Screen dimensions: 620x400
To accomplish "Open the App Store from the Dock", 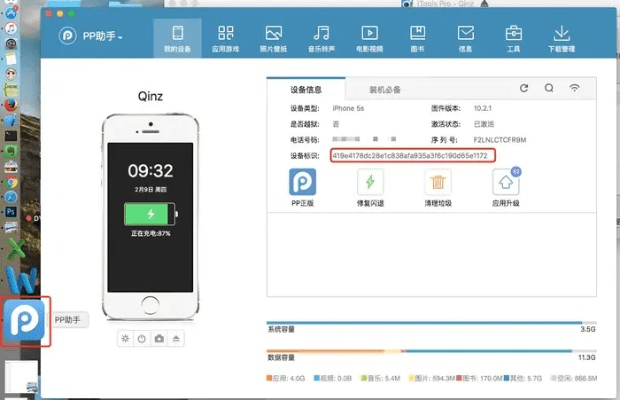I will (x=11, y=13).
